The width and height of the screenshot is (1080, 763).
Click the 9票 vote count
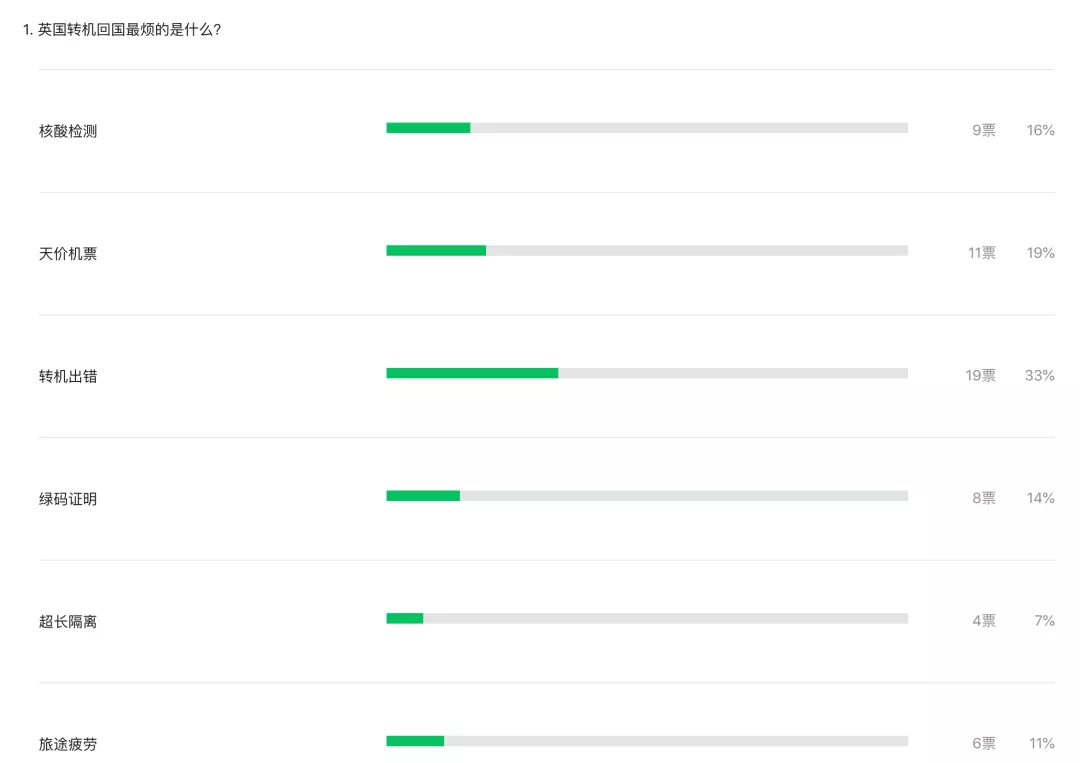(983, 130)
